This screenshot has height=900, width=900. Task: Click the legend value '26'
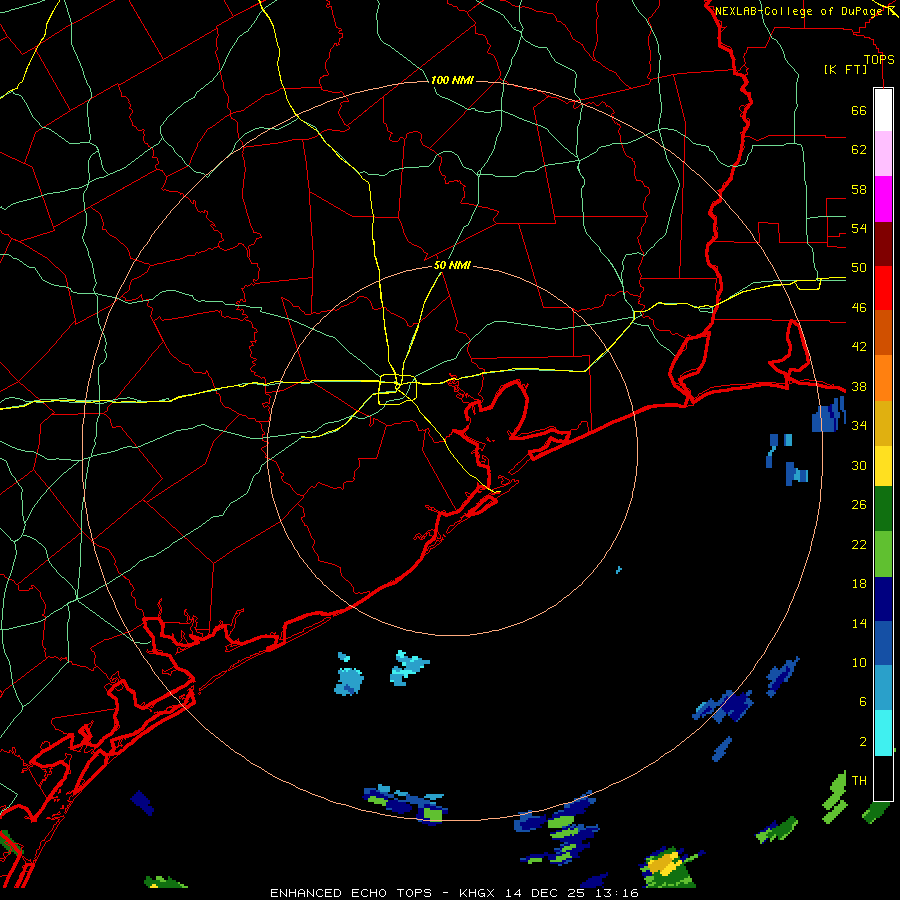point(859,505)
